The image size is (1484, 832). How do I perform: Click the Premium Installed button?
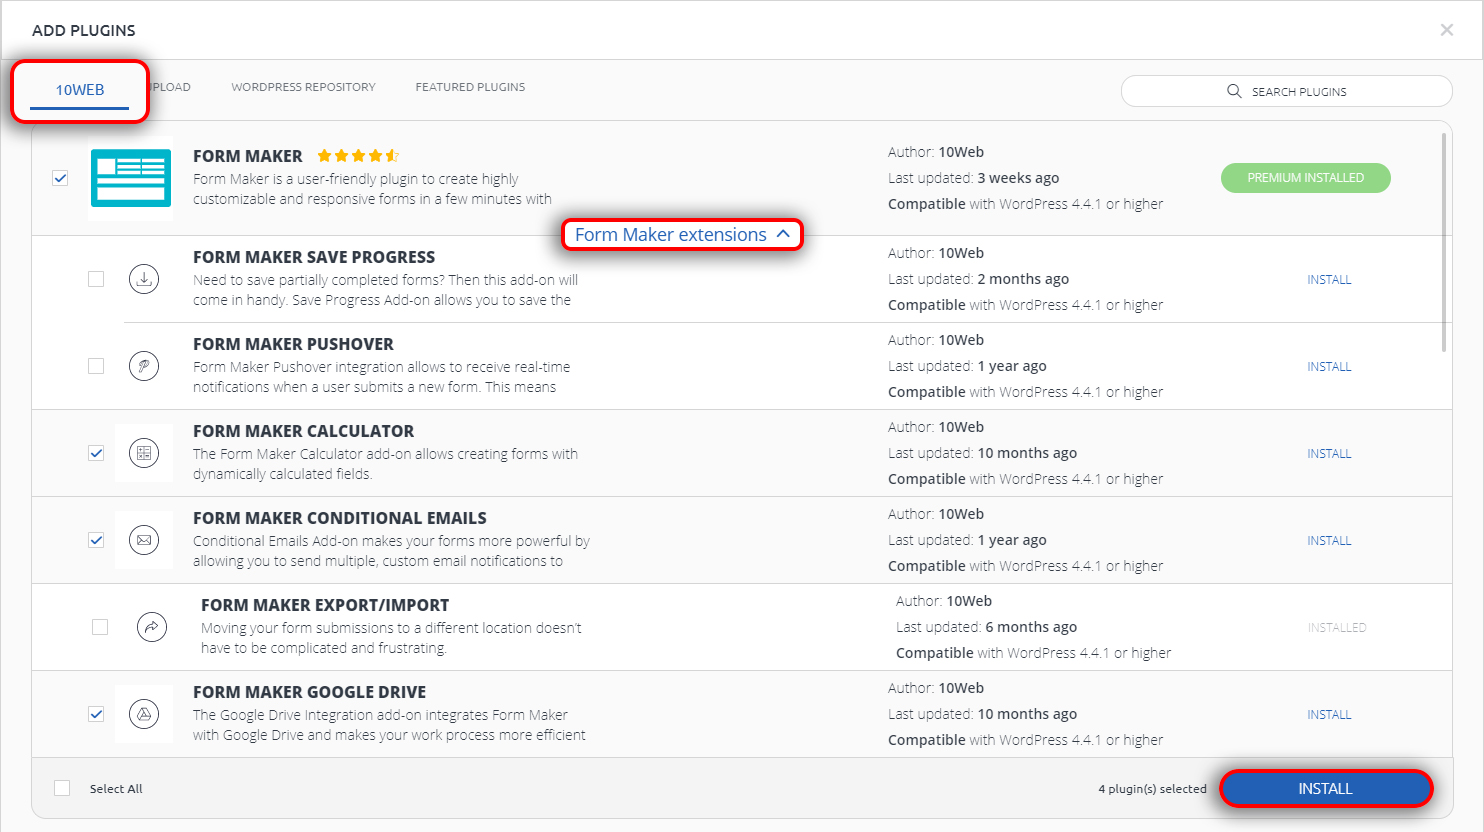coord(1305,178)
